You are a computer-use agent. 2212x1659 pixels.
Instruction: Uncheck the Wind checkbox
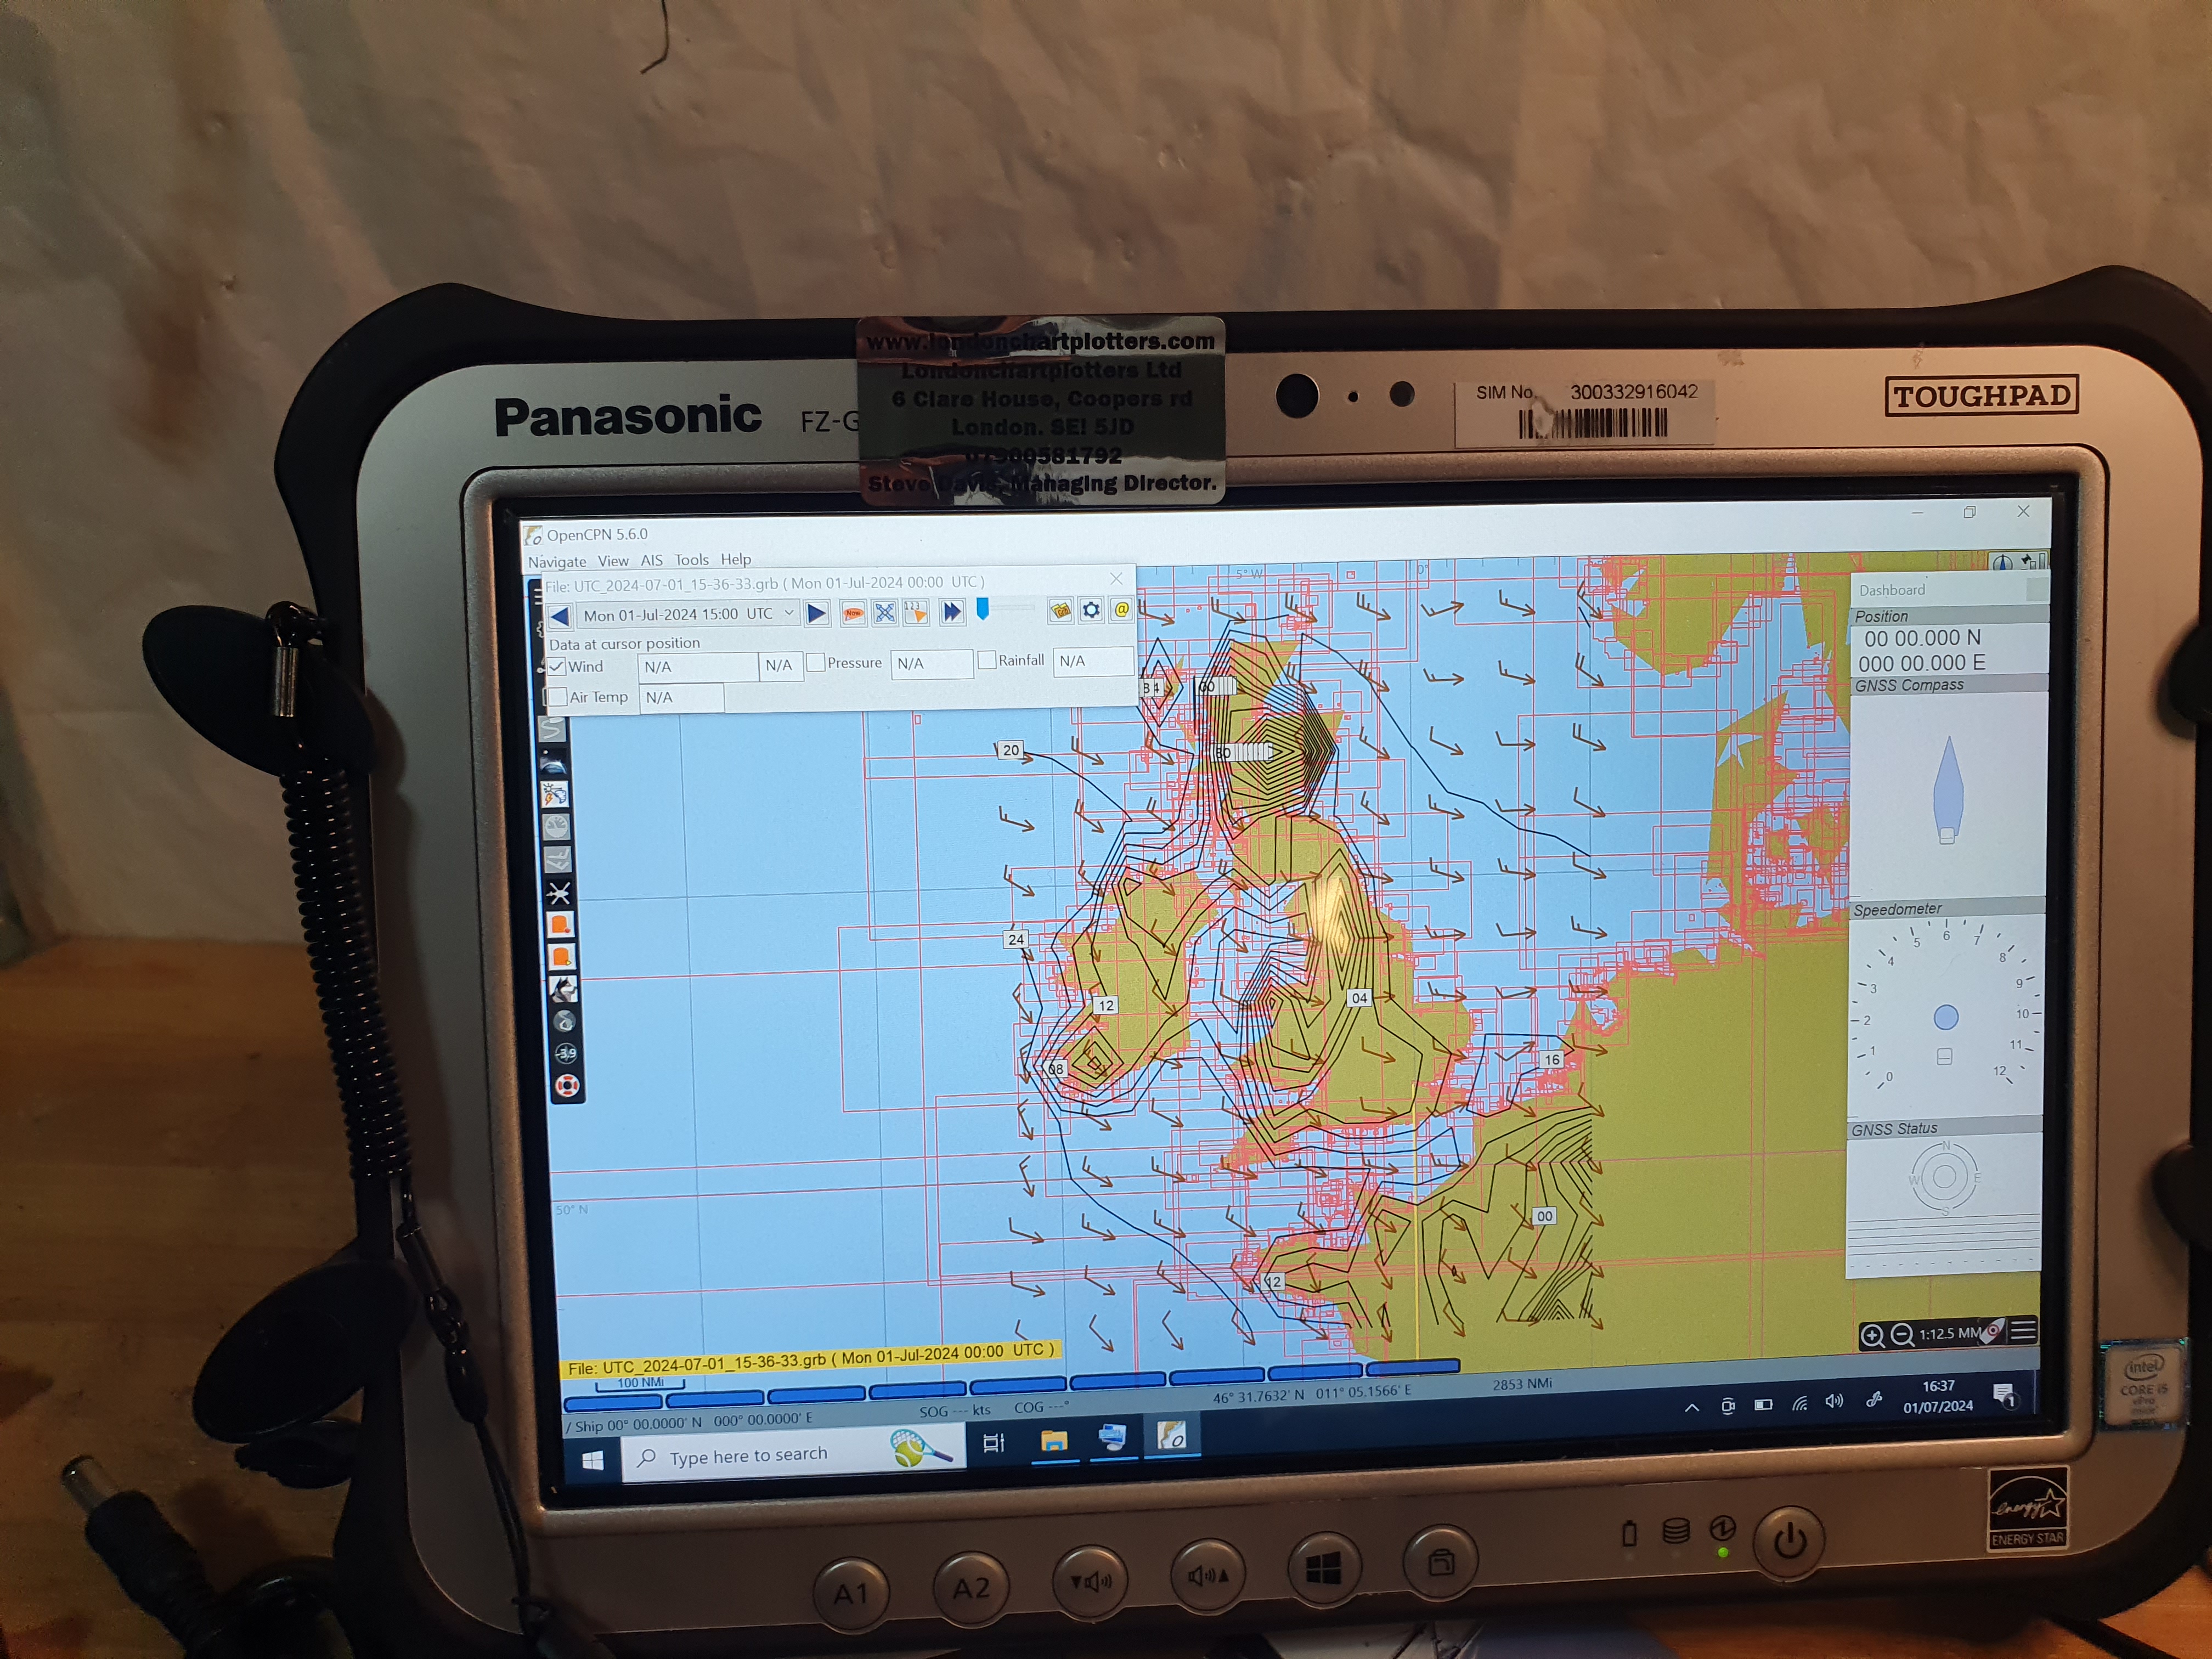tap(557, 667)
